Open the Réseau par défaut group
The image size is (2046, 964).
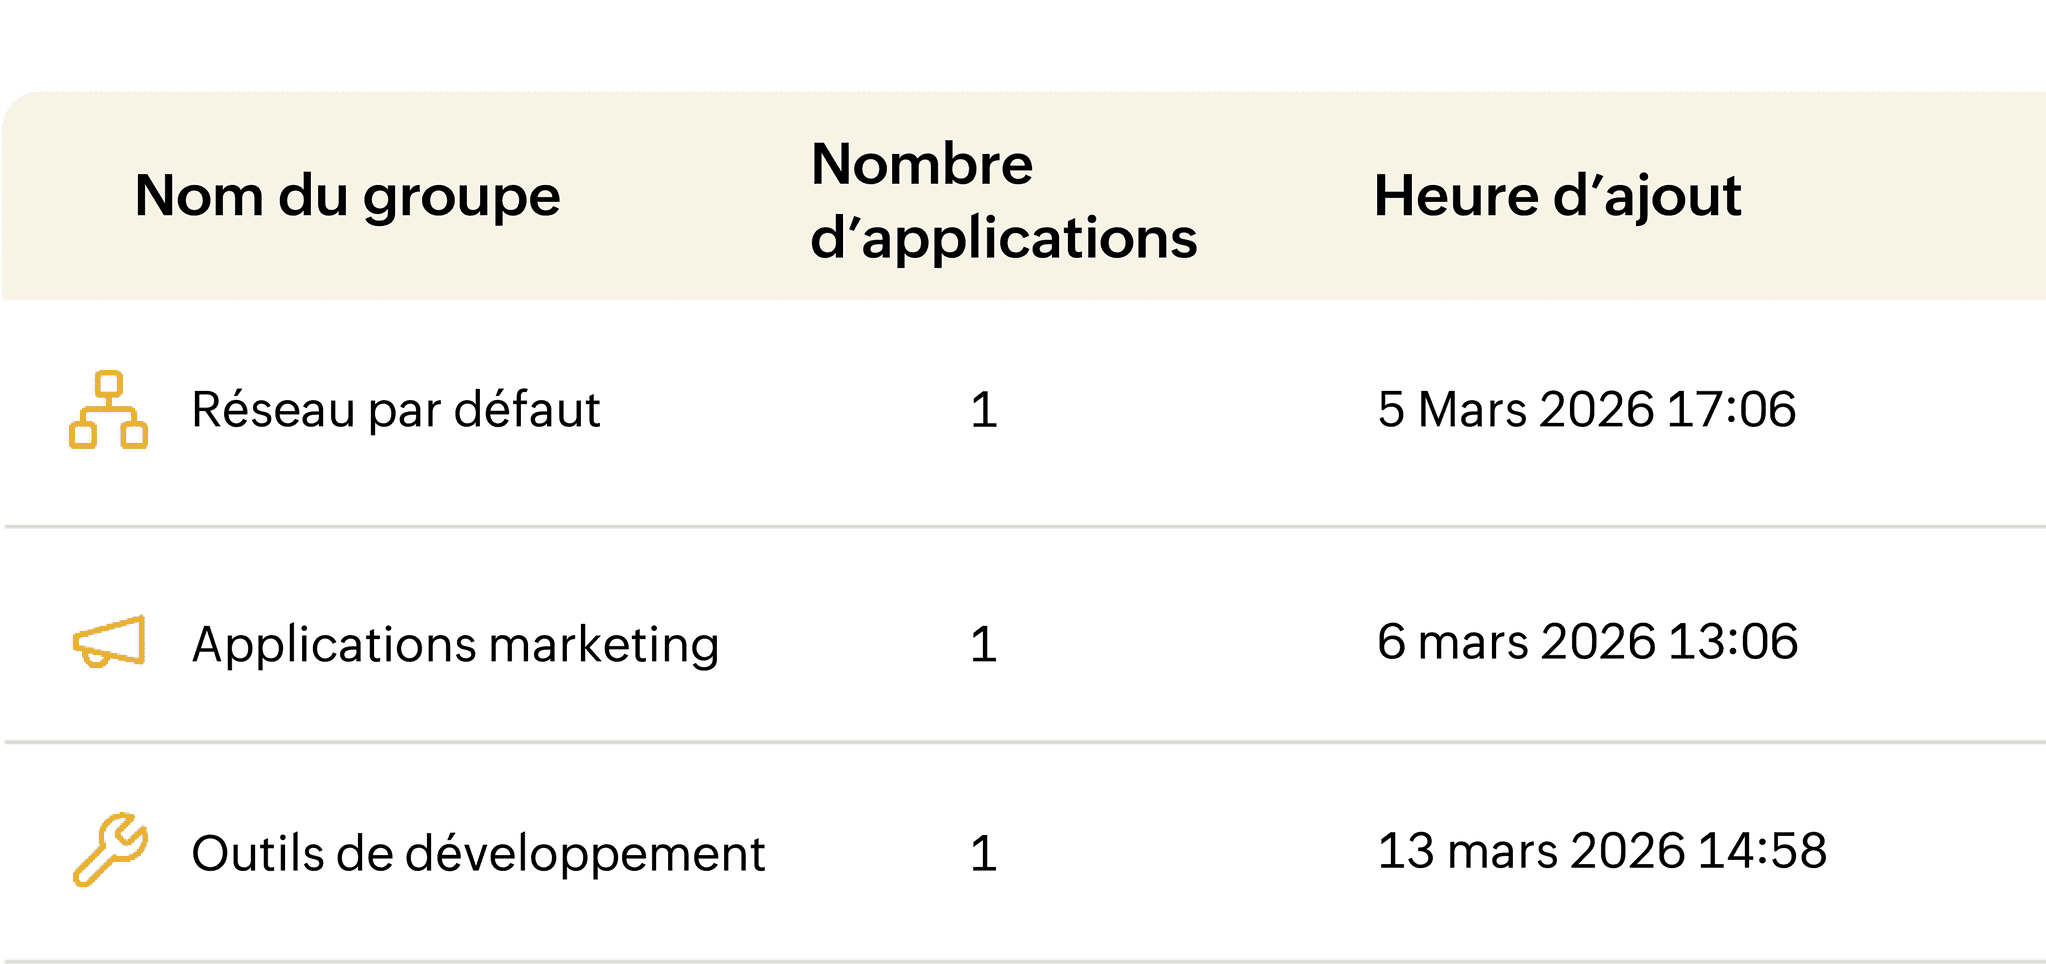(396, 410)
